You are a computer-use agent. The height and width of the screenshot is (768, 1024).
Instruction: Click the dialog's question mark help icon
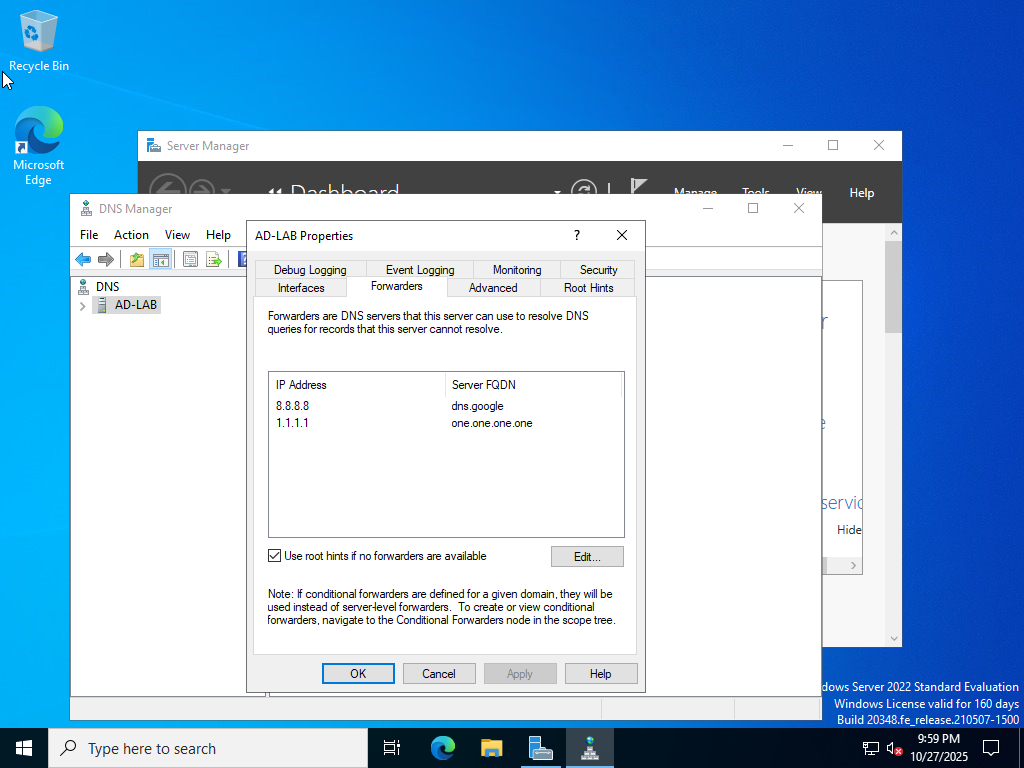[x=576, y=236]
